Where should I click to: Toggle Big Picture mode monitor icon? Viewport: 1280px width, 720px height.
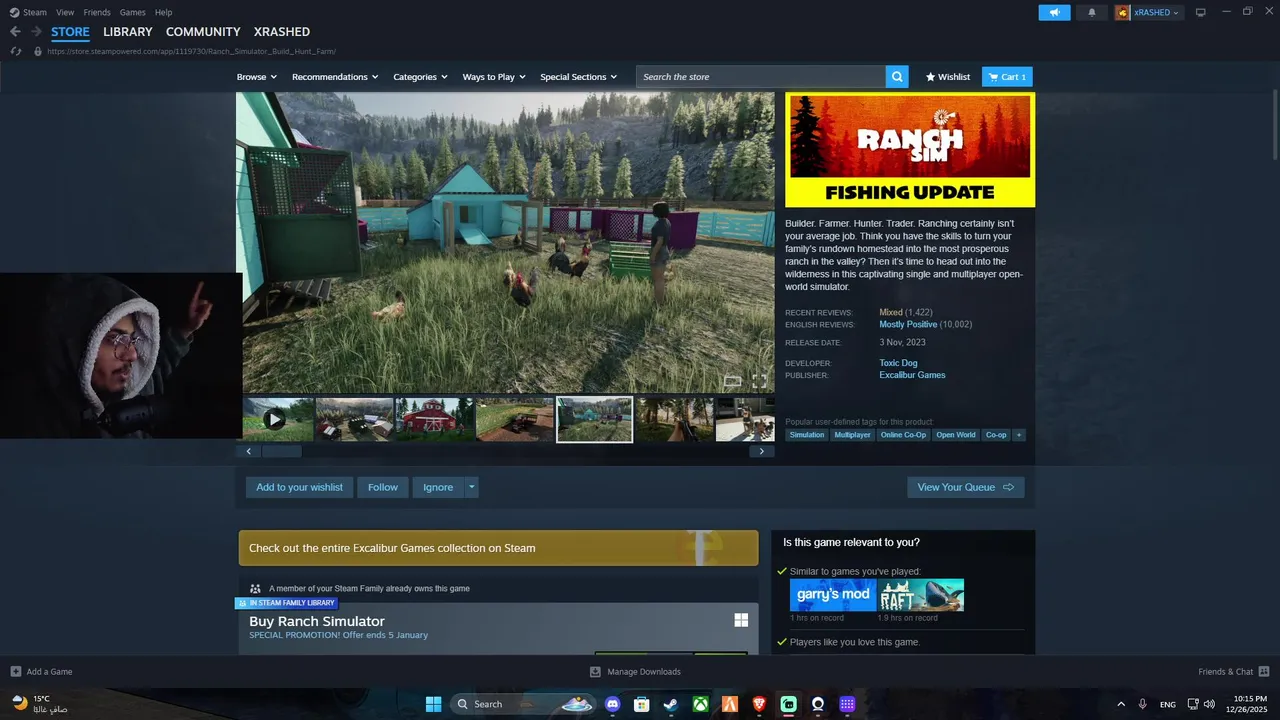coord(1201,12)
